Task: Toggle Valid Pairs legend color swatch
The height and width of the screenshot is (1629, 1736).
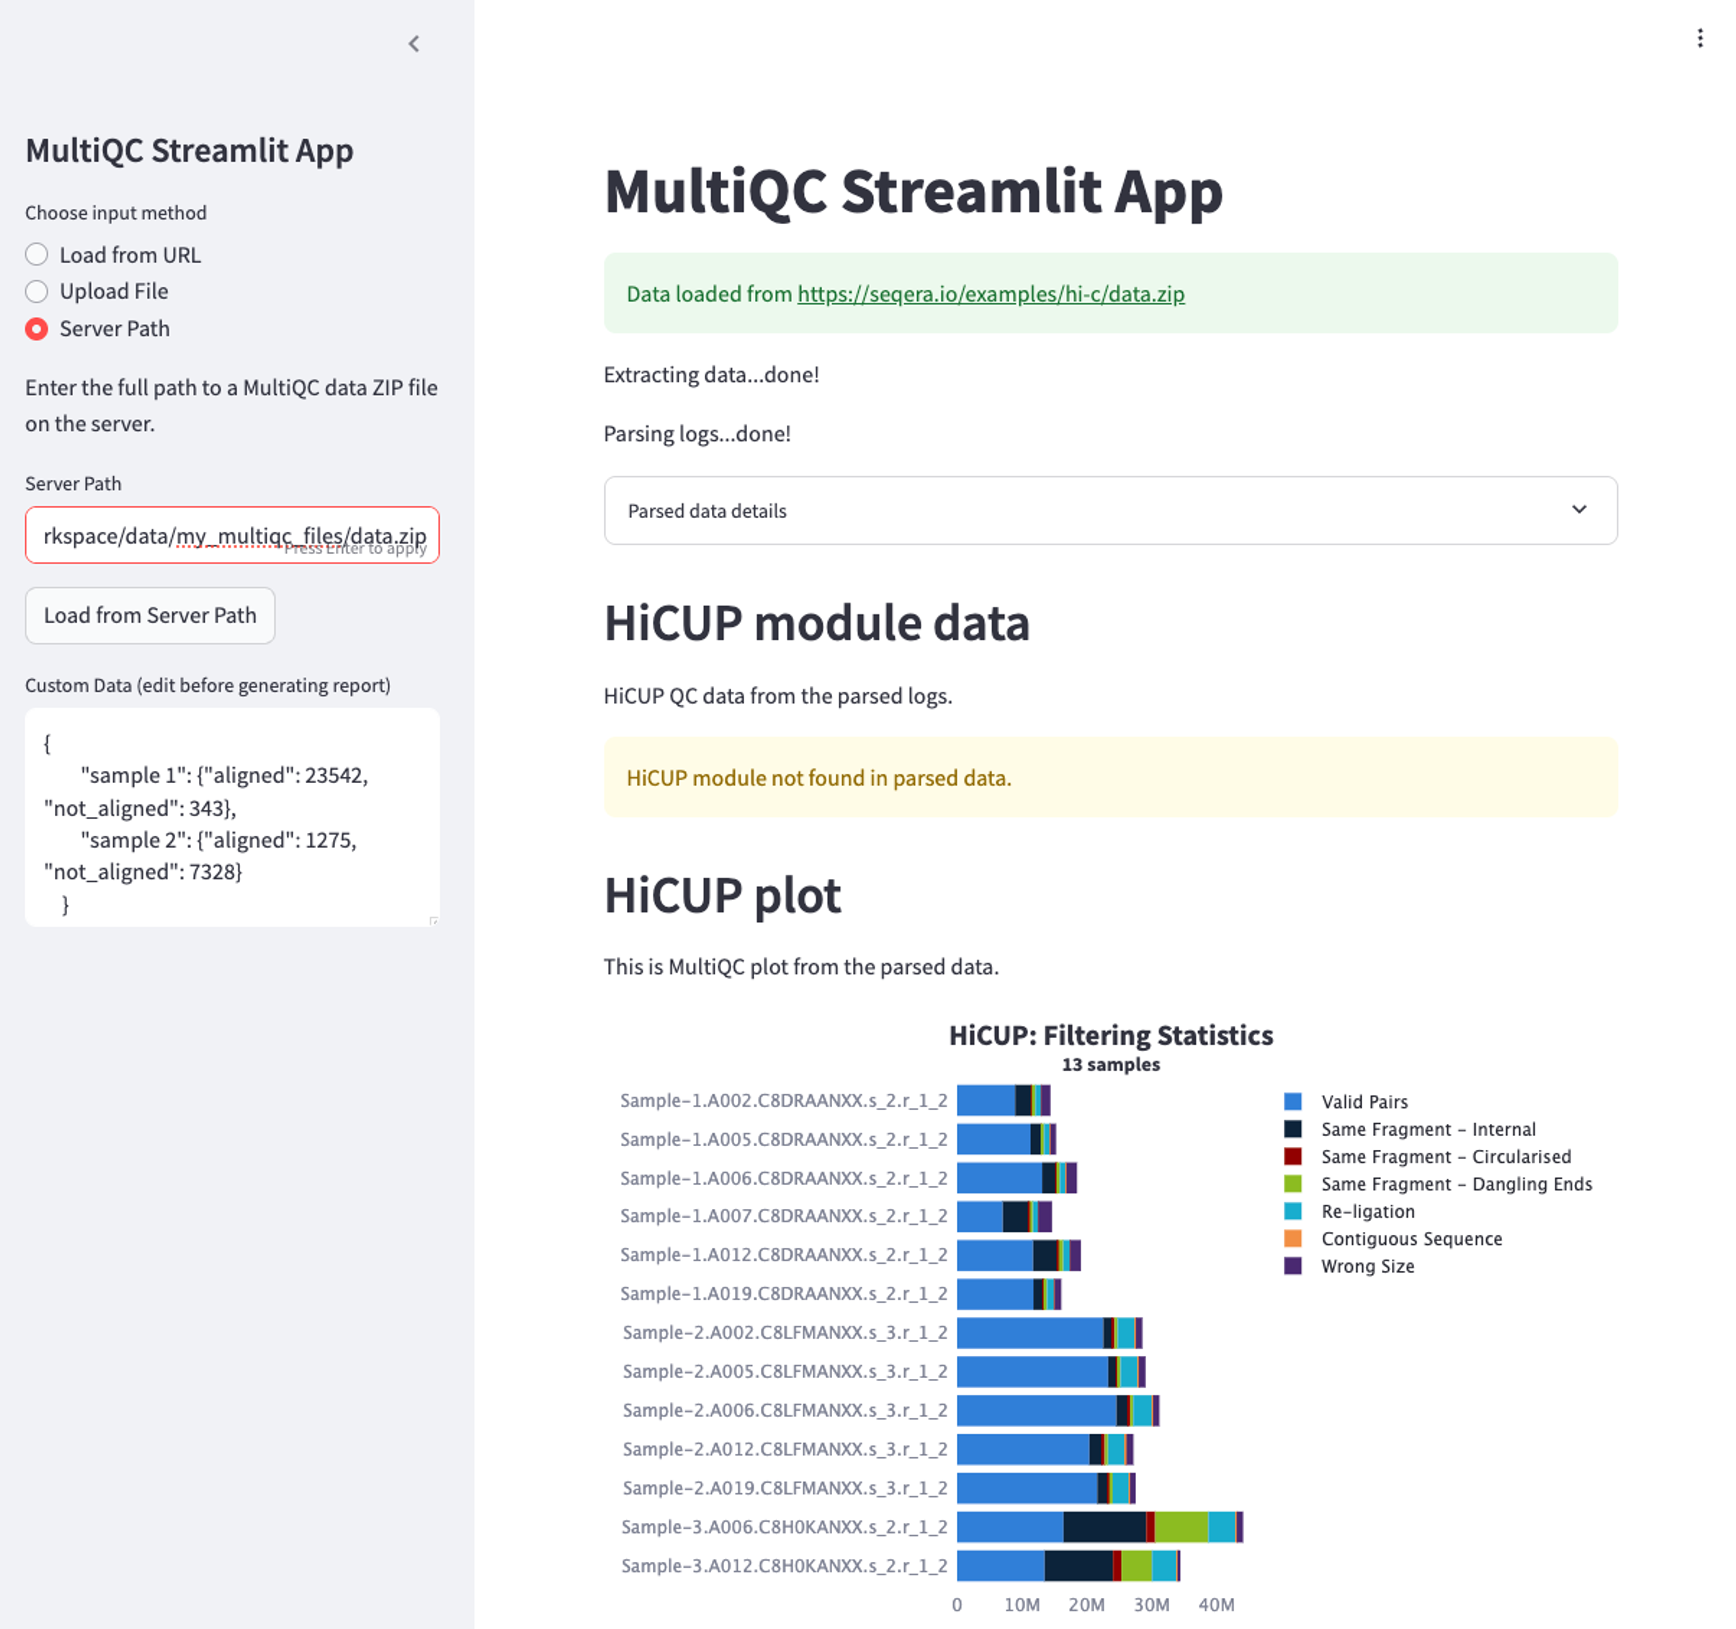Action: coord(1293,1101)
